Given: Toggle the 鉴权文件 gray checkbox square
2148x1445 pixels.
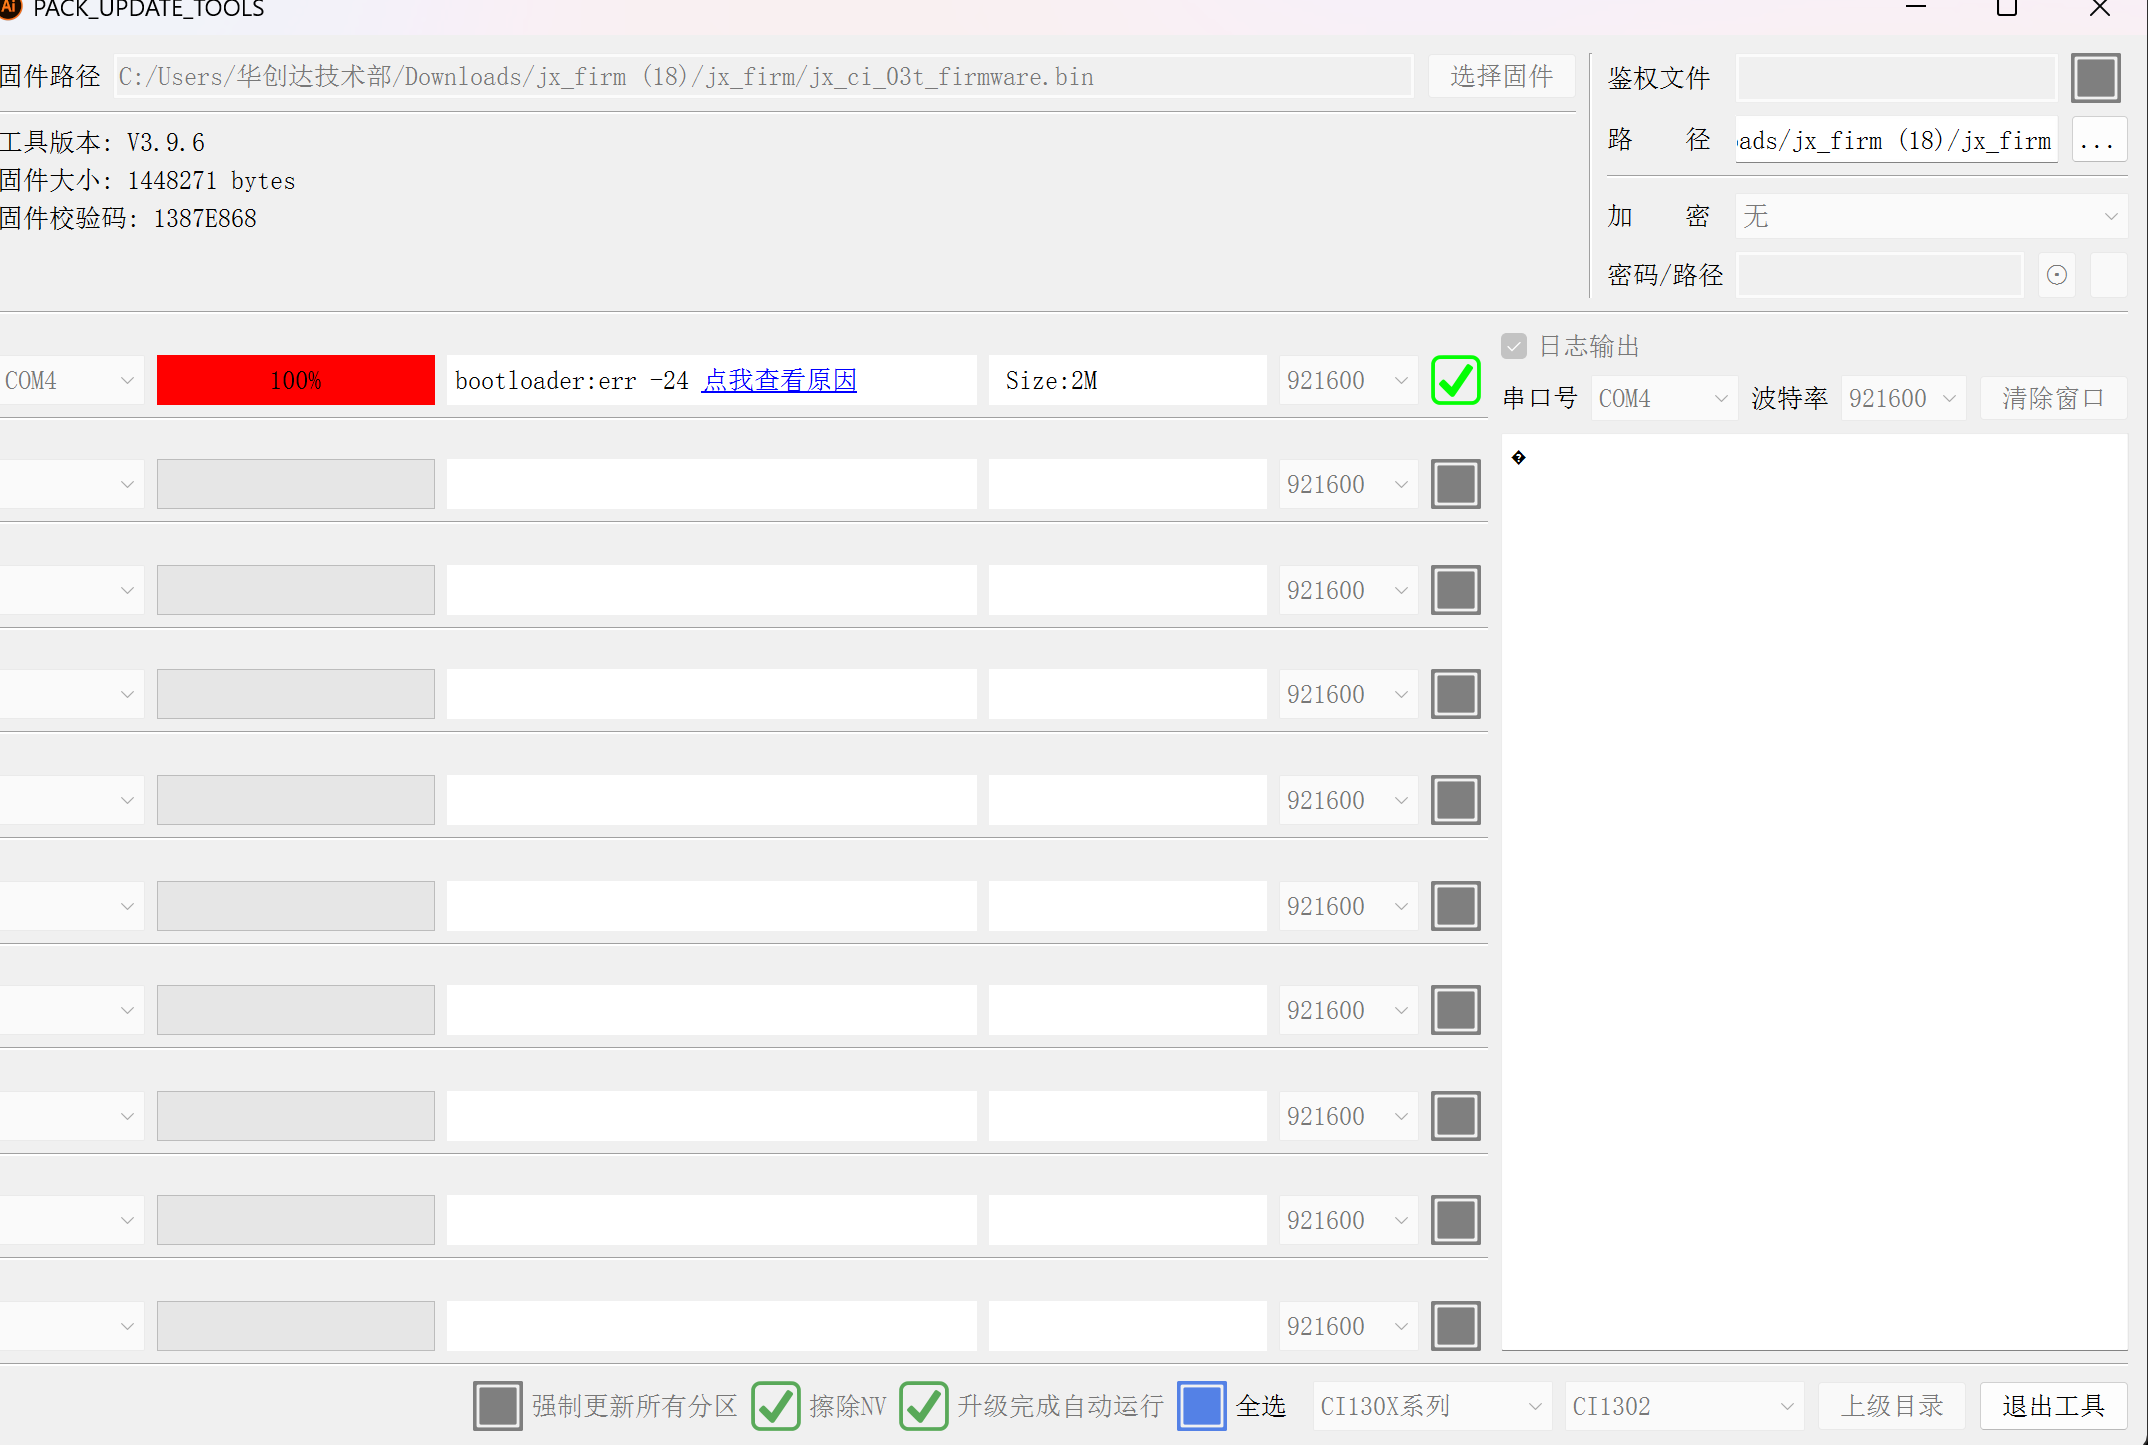Looking at the screenshot, I should (x=2096, y=78).
